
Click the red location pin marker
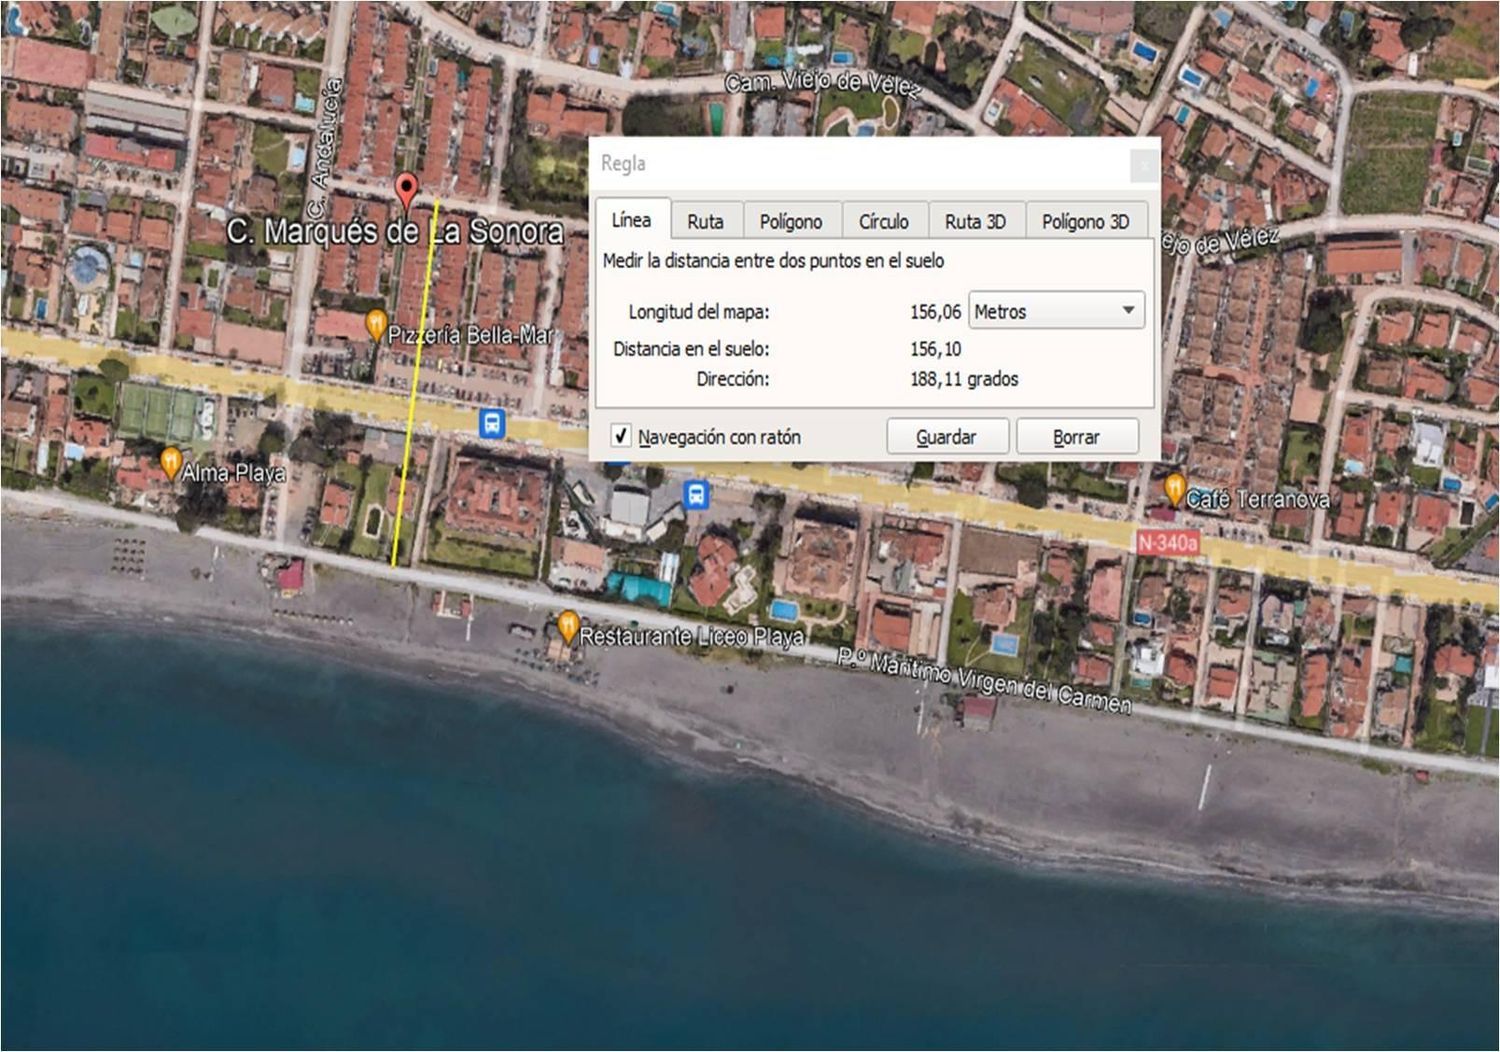tap(406, 190)
